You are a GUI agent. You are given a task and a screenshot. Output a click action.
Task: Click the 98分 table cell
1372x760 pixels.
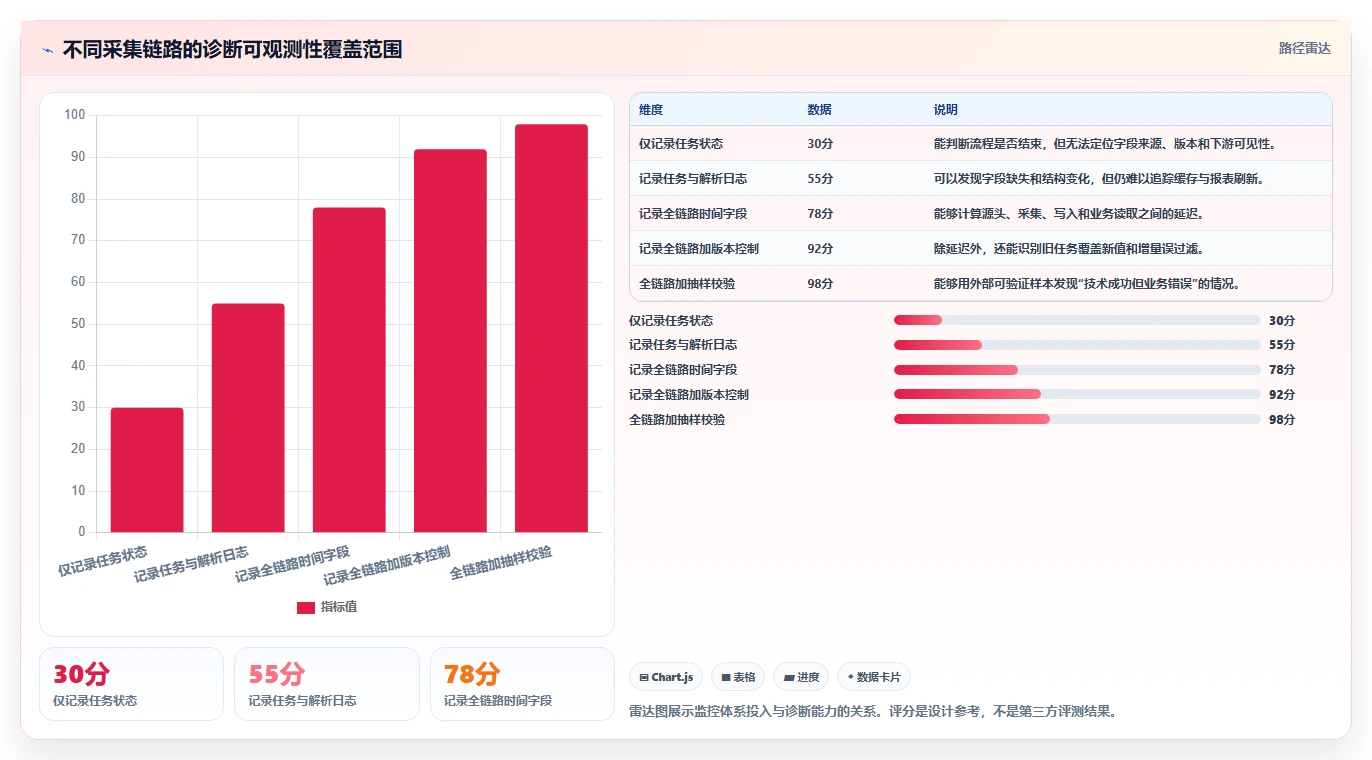coord(820,284)
